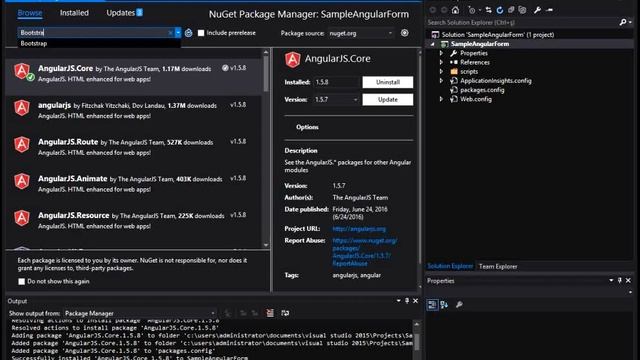Select packages.config in Solution Explorer
The width and height of the screenshot is (640, 360).
click(x=482, y=90)
